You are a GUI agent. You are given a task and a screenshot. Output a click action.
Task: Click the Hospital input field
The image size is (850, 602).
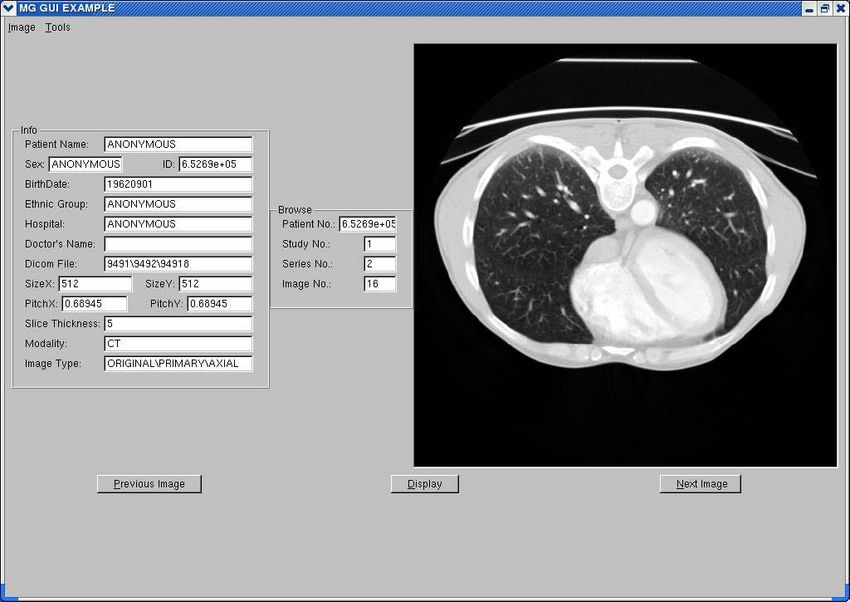pos(178,224)
